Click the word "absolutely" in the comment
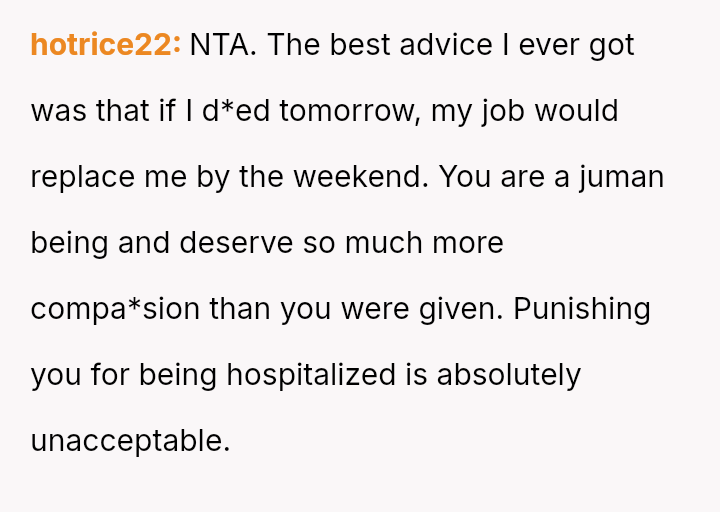This screenshot has width=720, height=512. [x=509, y=375]
